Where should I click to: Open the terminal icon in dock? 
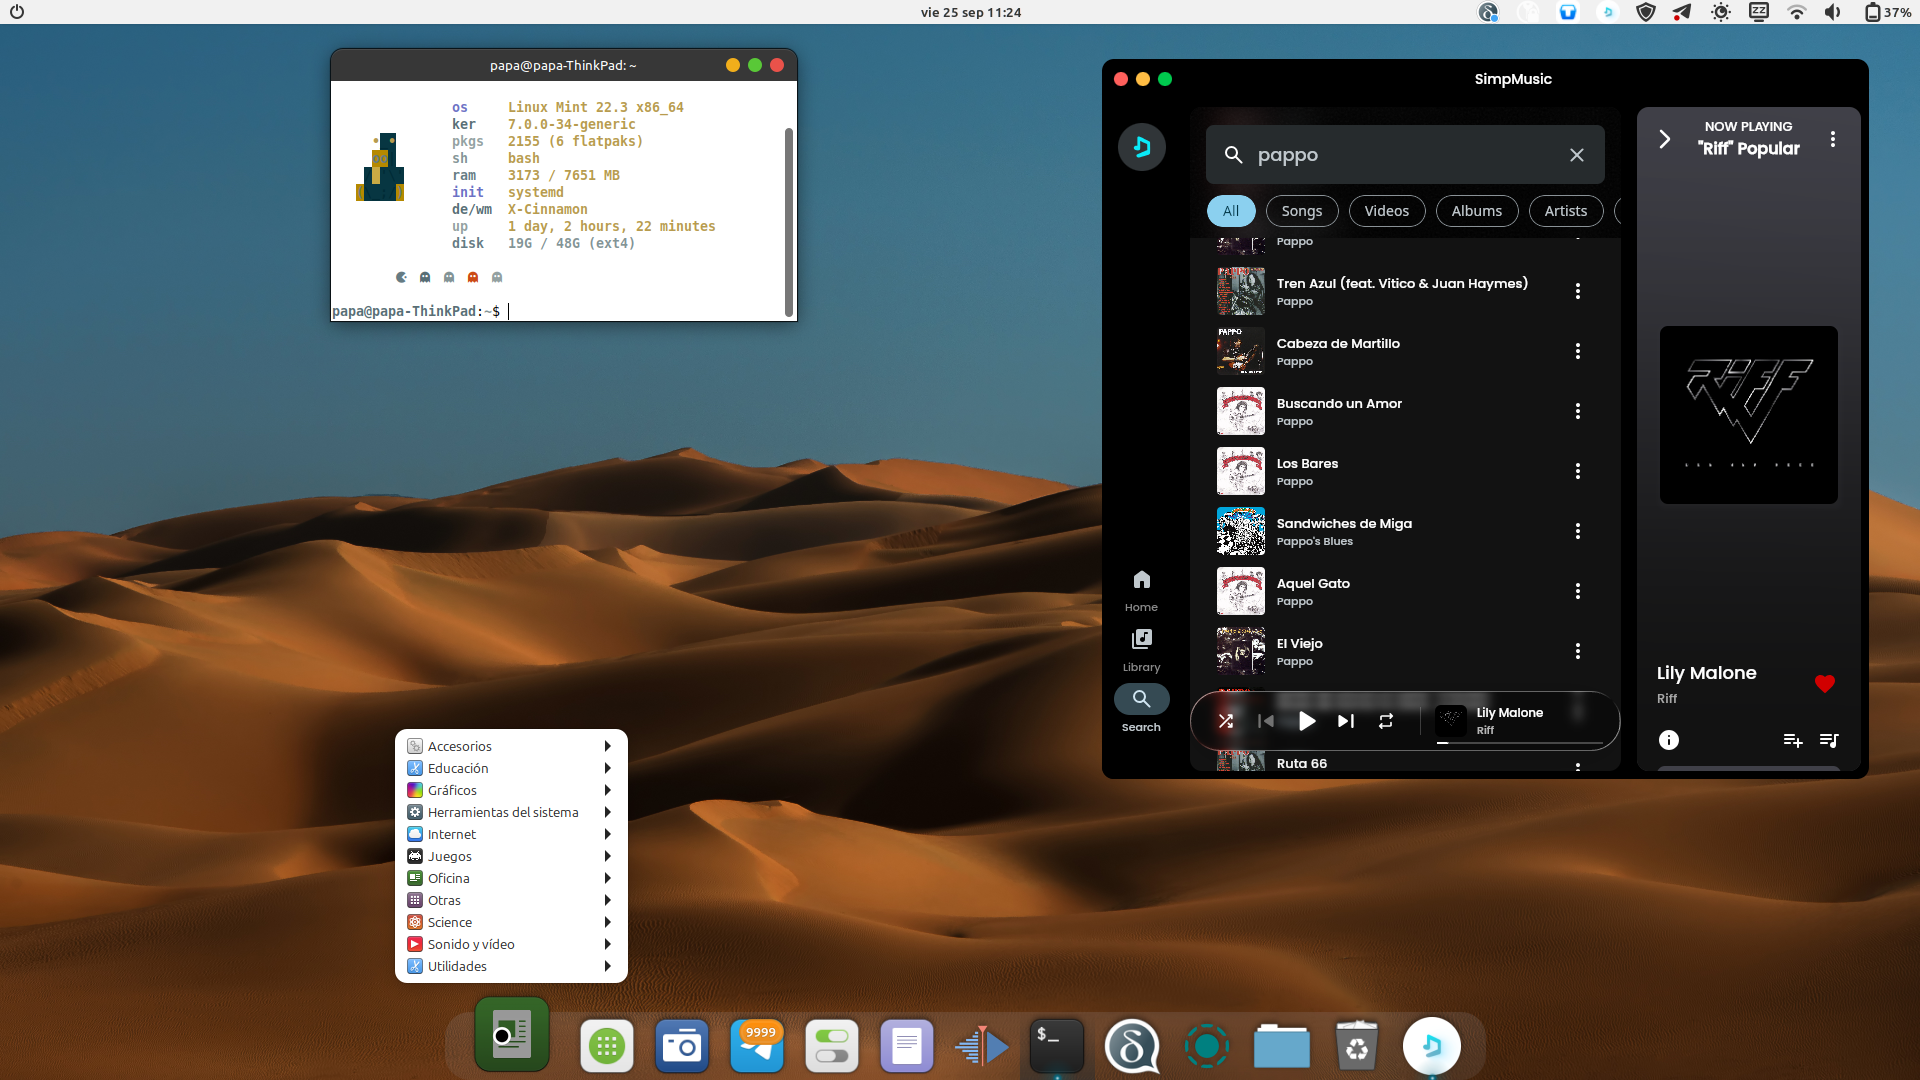pyautogui.click(x=1057, y=1046)
